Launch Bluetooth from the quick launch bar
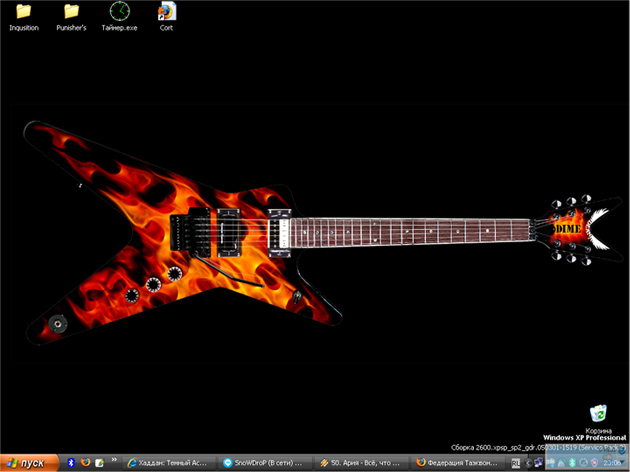The width and height of the screenshot is (630, 472). coord(71,463)
